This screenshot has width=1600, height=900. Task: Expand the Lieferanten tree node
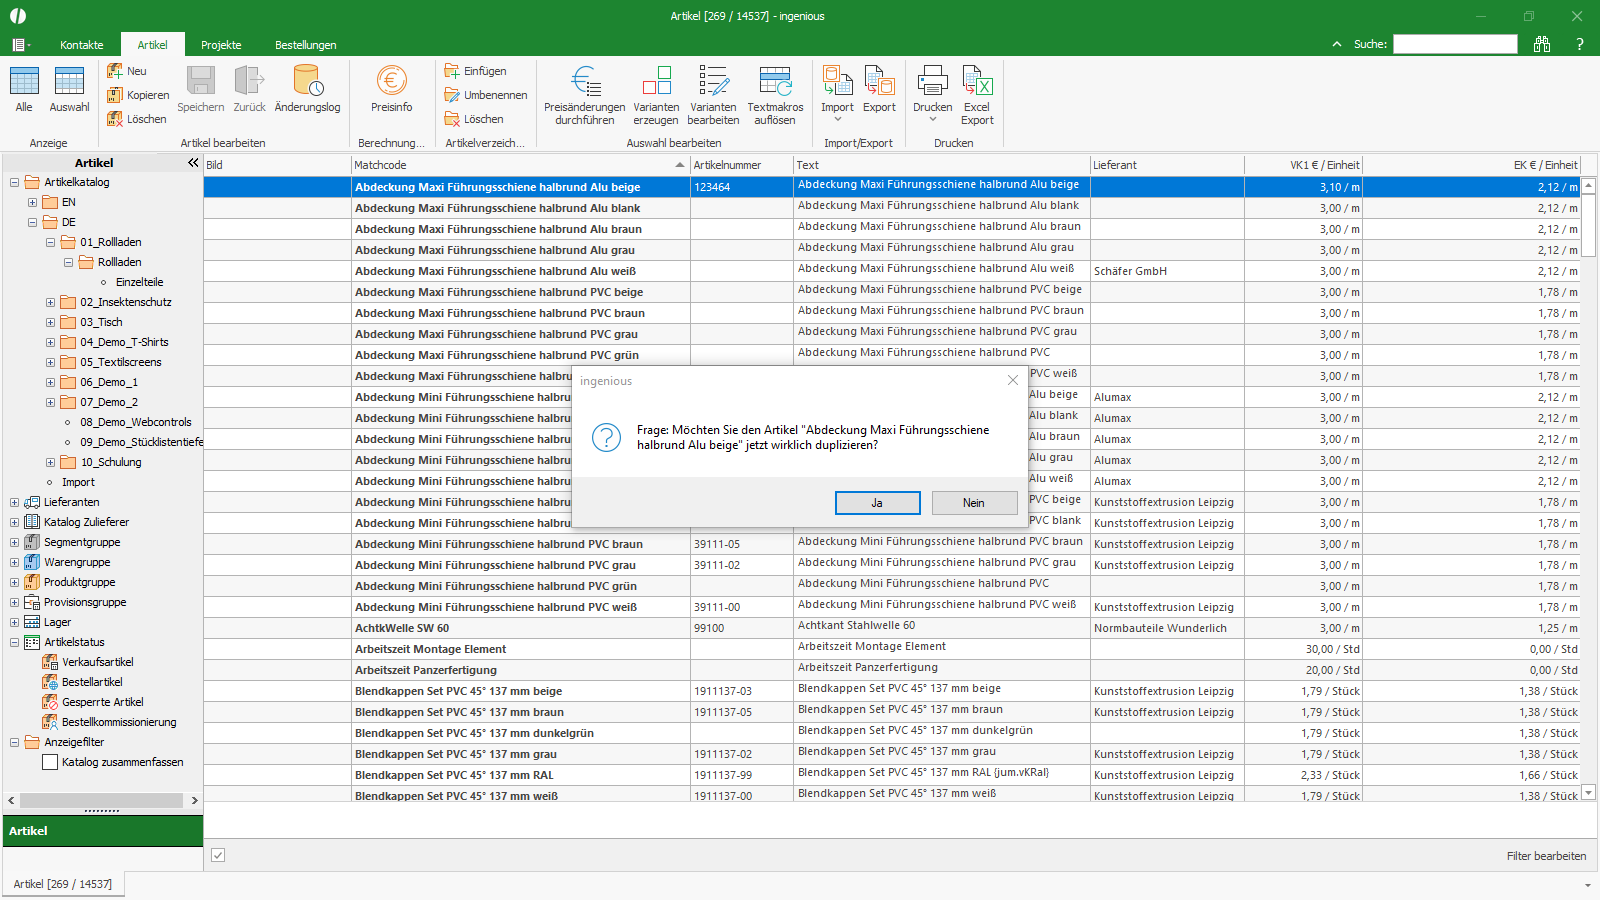pos(14,502)
